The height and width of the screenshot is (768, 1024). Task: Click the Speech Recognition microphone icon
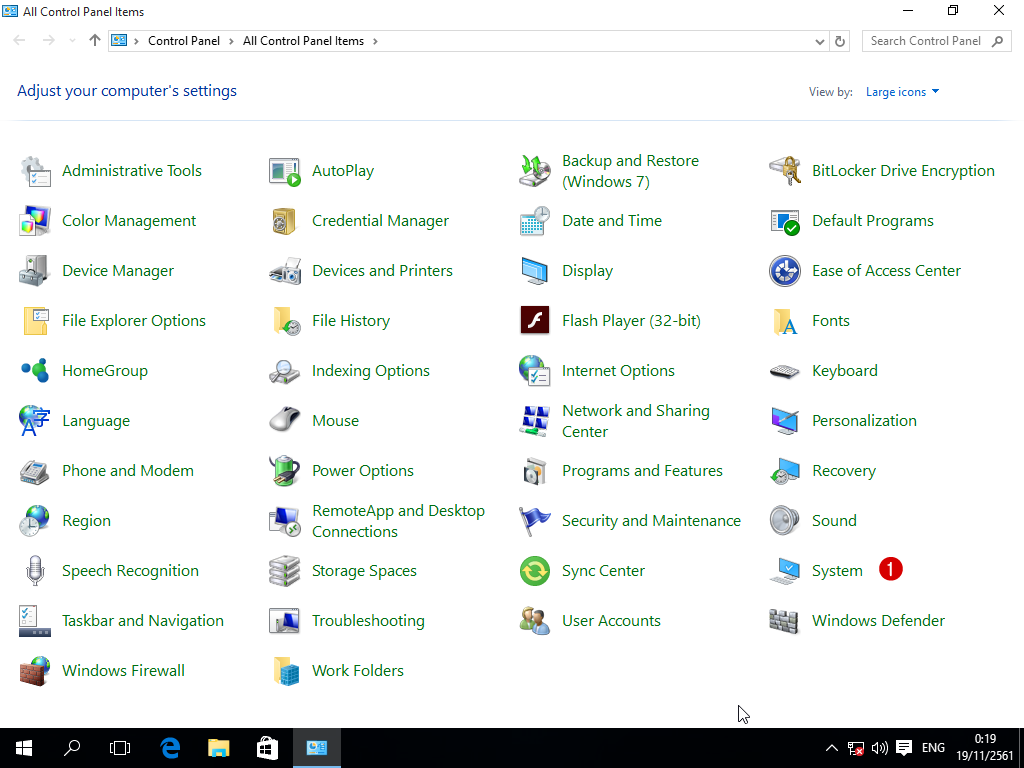[x=35, y=571]
